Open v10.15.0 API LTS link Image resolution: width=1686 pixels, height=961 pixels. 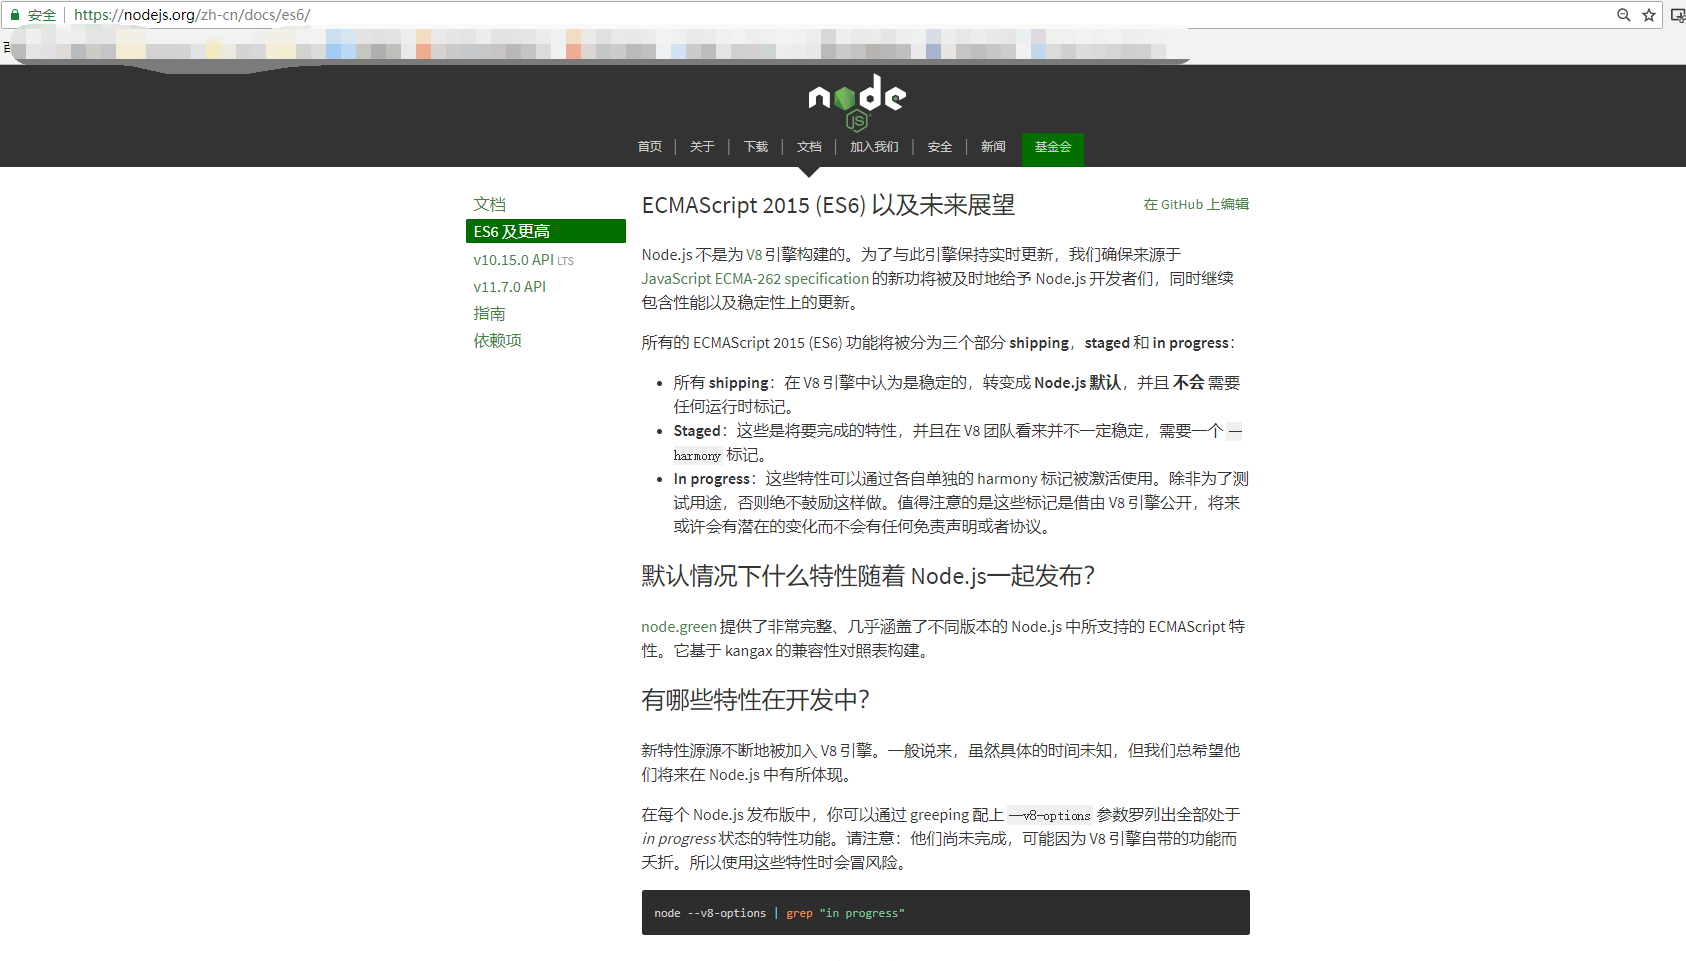click(x=524, y=260)
